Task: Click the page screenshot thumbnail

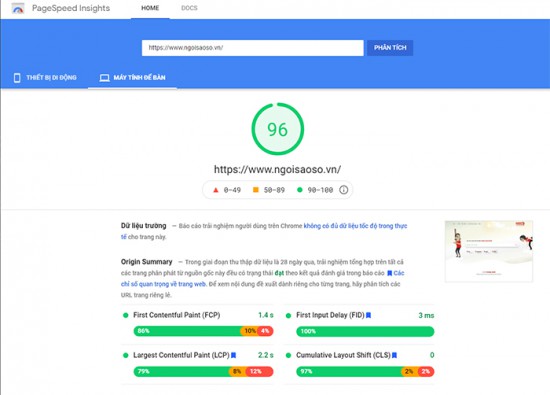Action: coord(489,251)
